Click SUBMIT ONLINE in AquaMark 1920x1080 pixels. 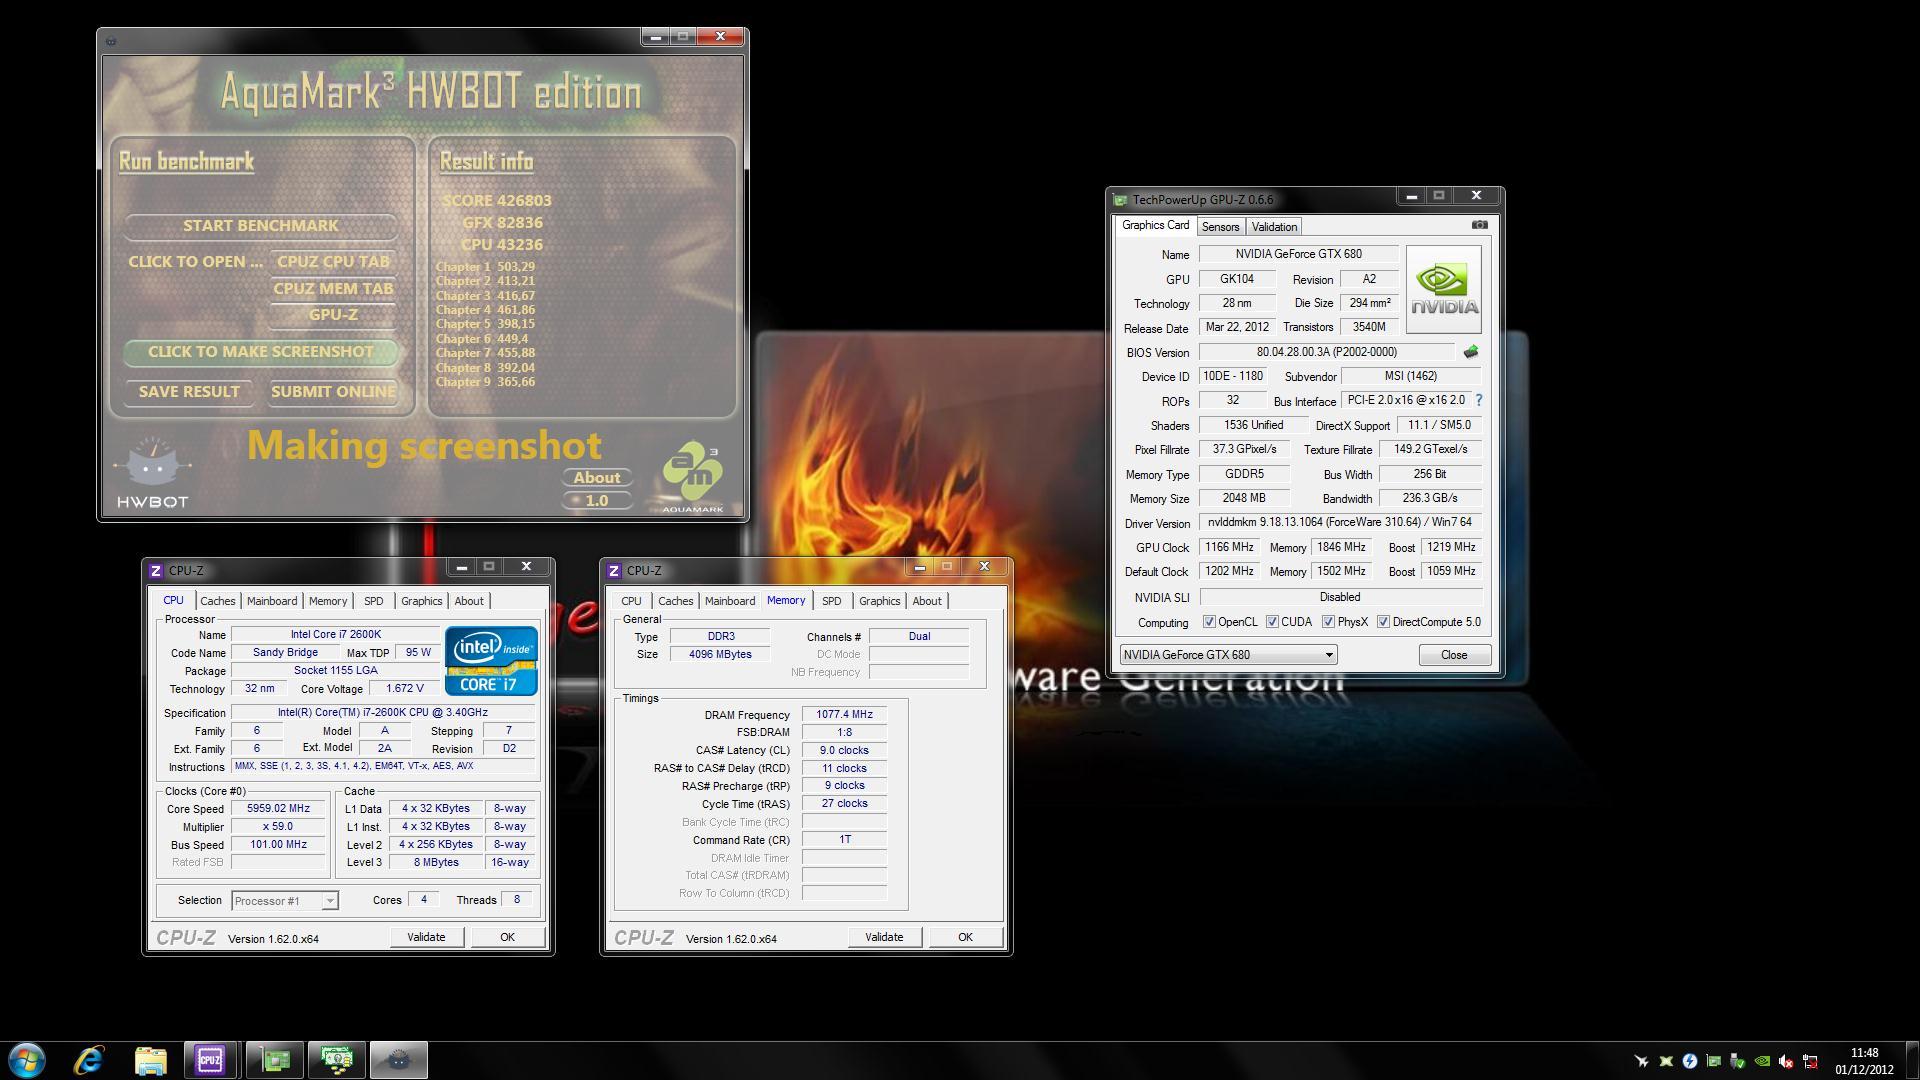click(333, 392)
